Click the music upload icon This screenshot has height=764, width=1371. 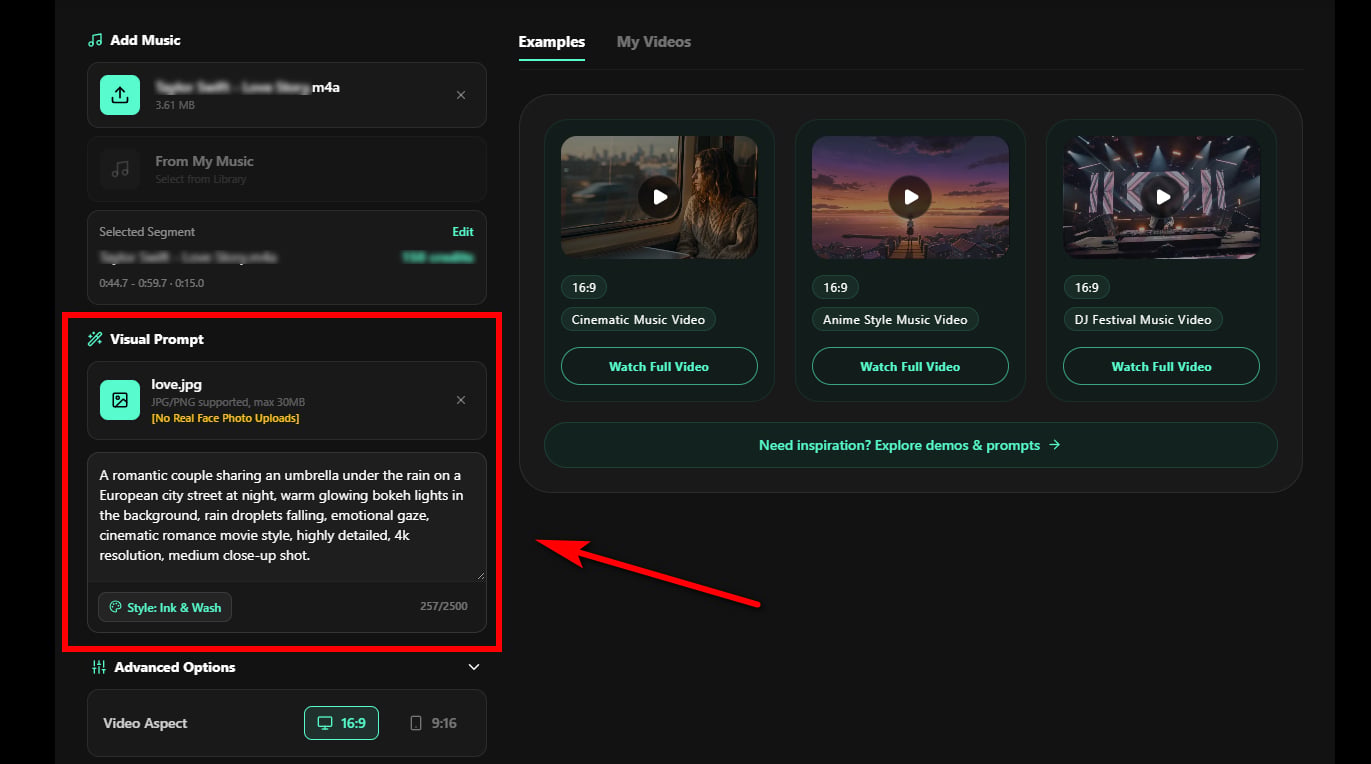119,95
